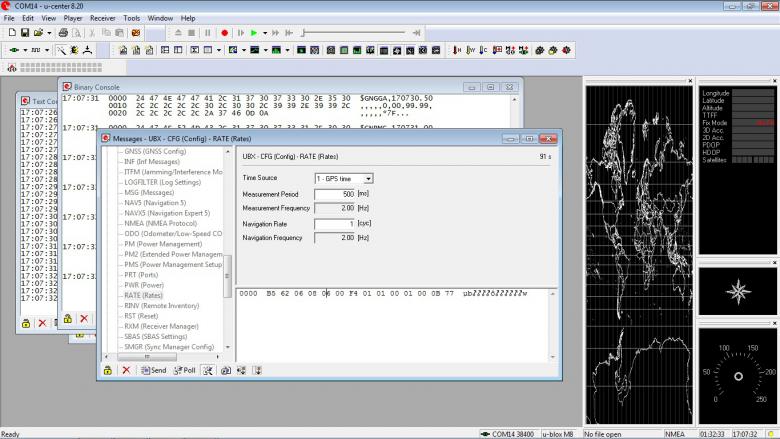
Task: Click the Autobauding wand icon
Action: (x=61, y=50)
